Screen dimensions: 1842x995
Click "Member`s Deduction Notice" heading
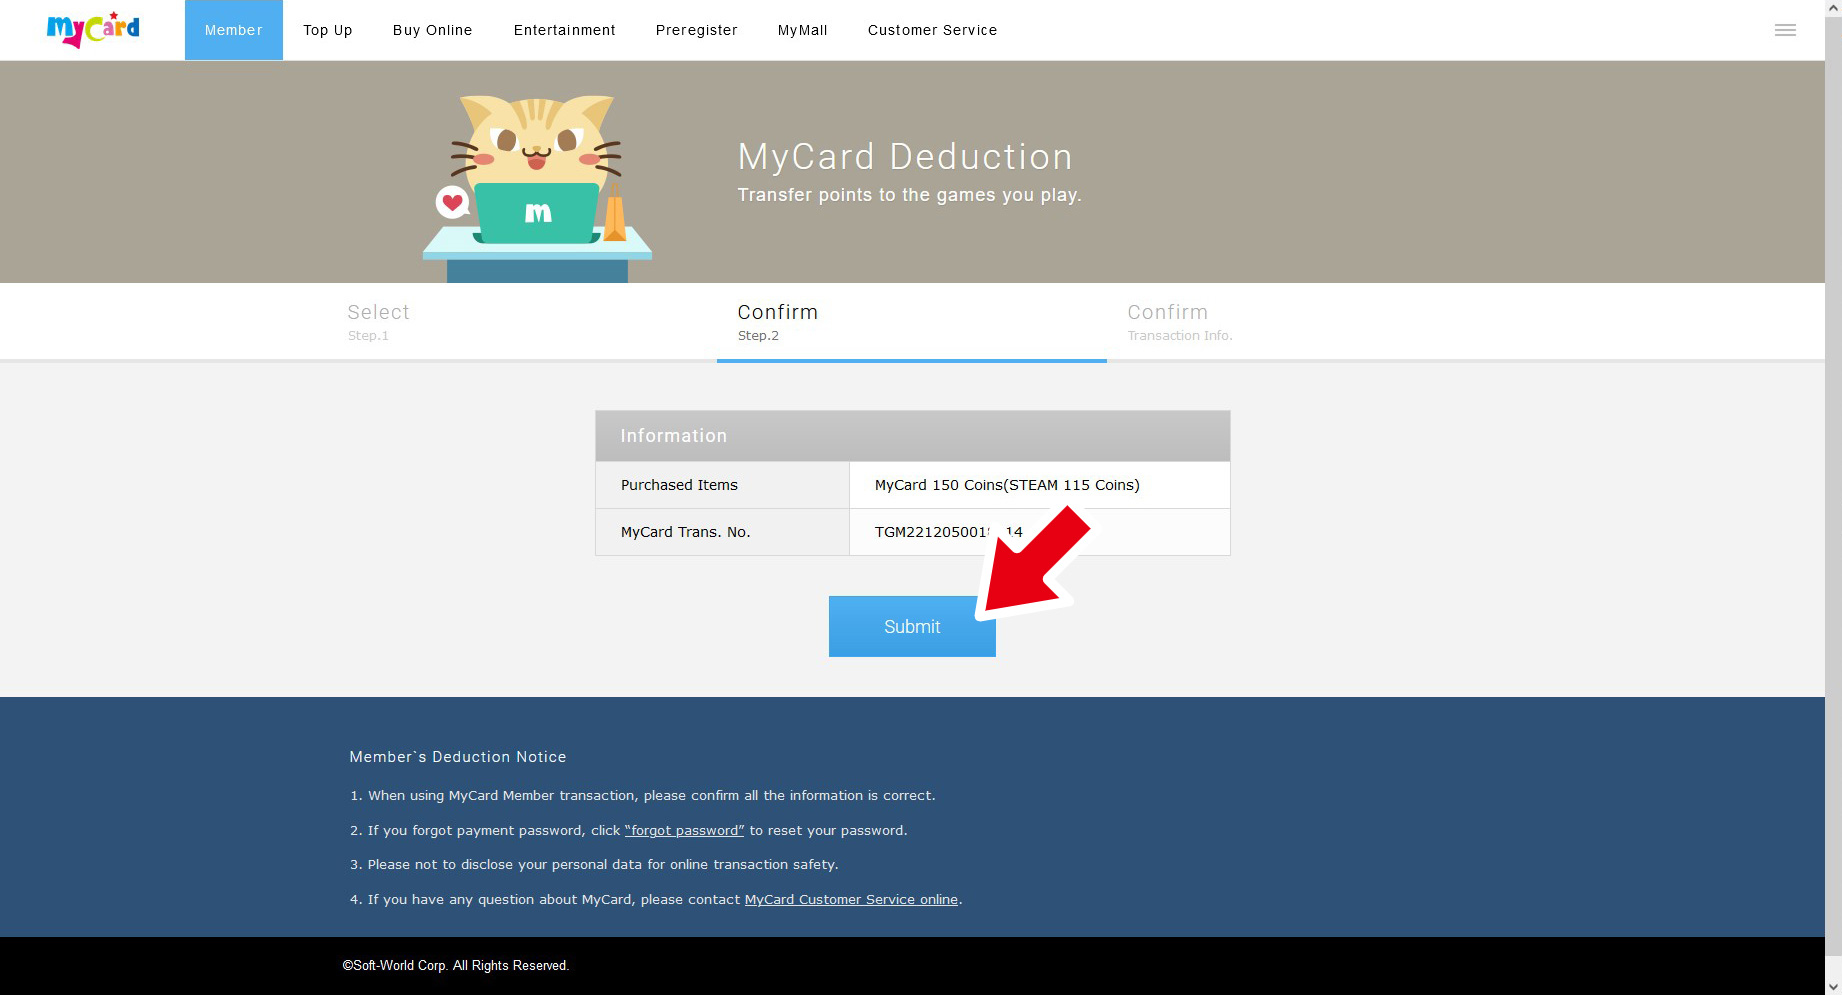[458, 757]
